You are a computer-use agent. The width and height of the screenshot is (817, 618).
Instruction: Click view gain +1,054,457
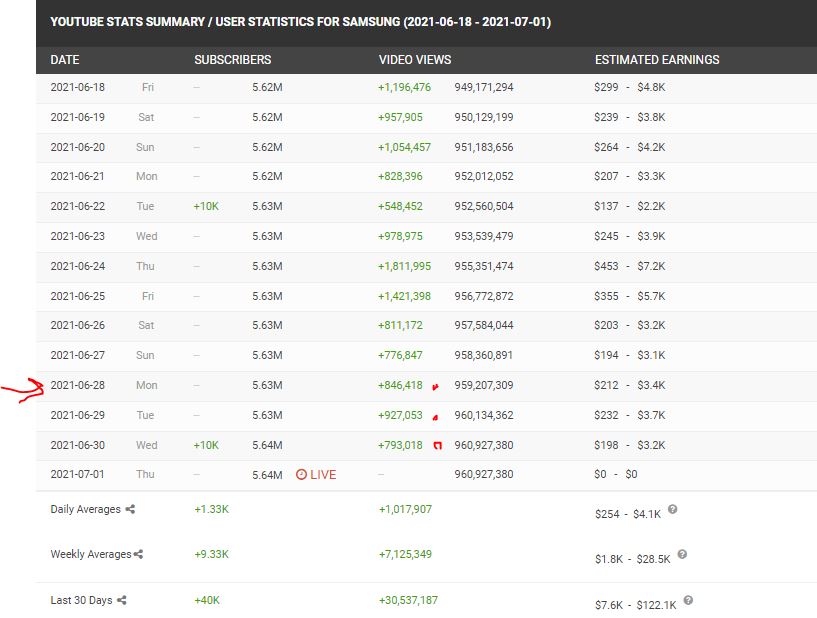404,147
